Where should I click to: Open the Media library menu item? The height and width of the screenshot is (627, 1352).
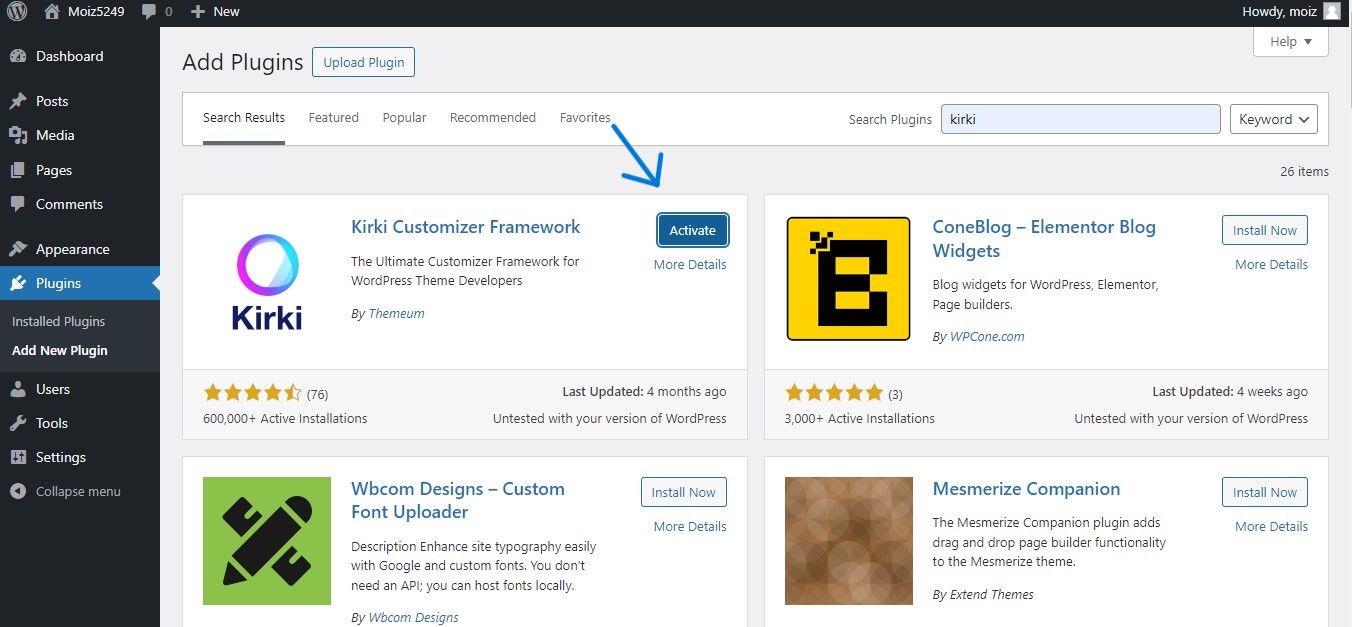coord(55,135)
